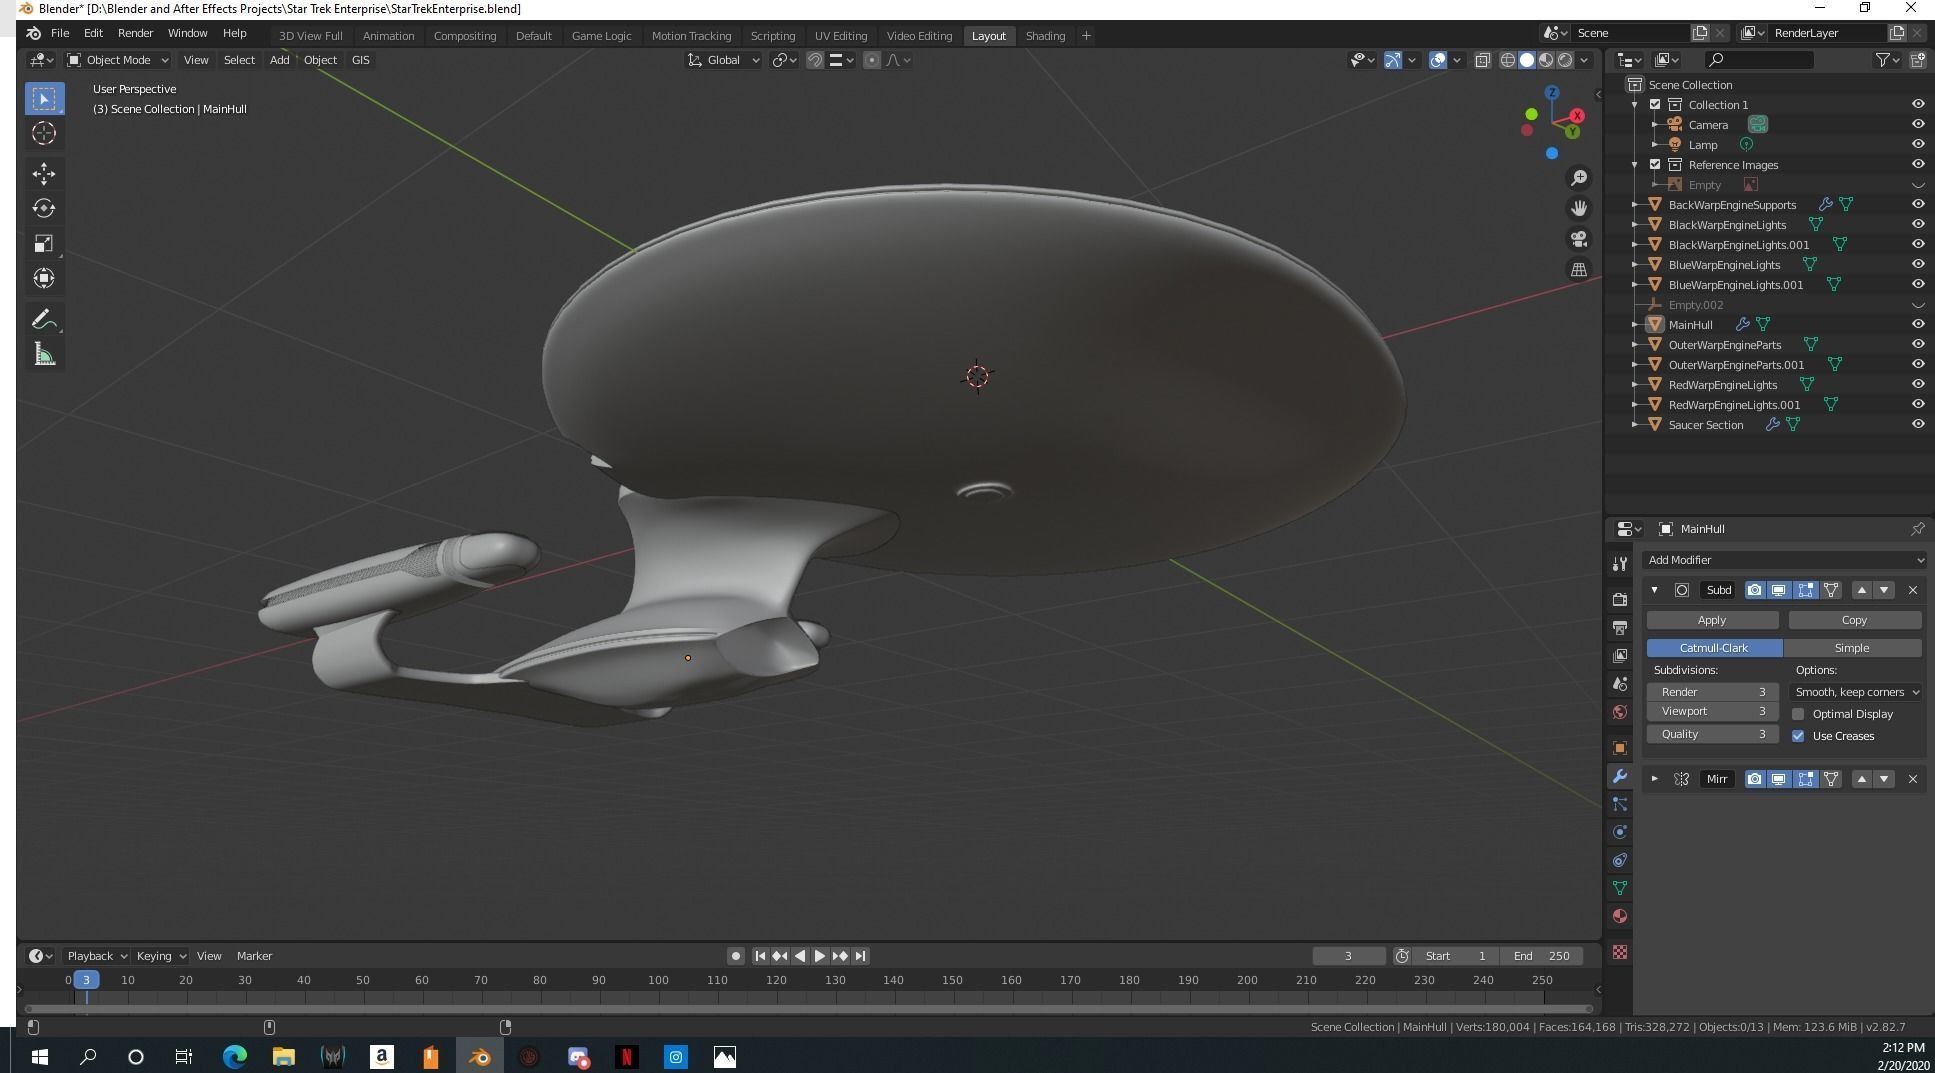Select the Cursor tool in the toolbar
Screen dimensions: 1935x1073
(x=44, y=133)
